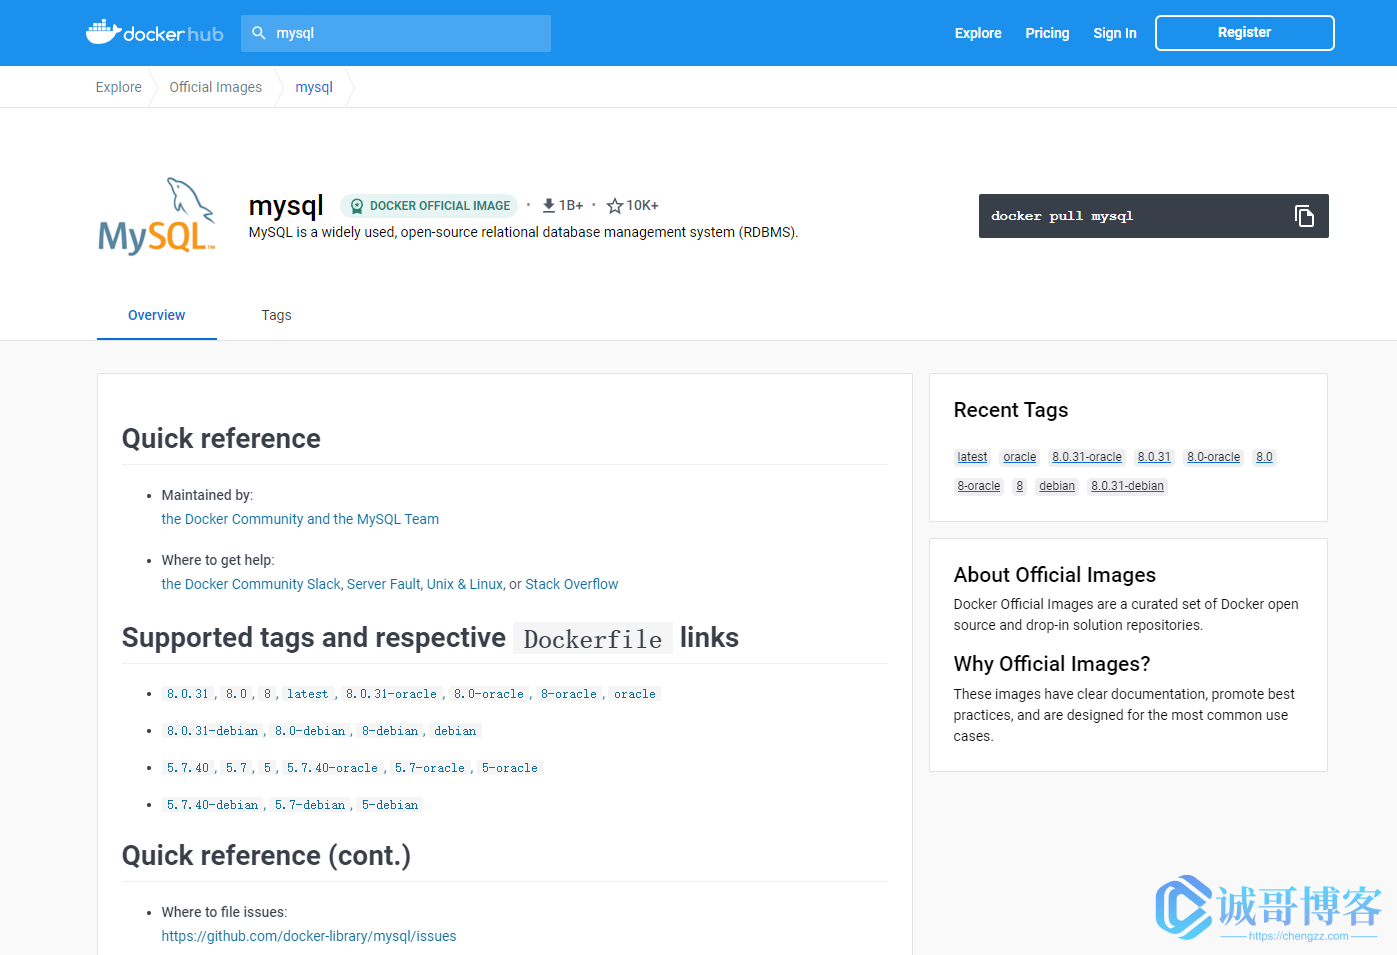Click Sign In
Image resolution: width=1397 pixels, height=955 pixels.
pyautogui.click(x=1115, y=33)
